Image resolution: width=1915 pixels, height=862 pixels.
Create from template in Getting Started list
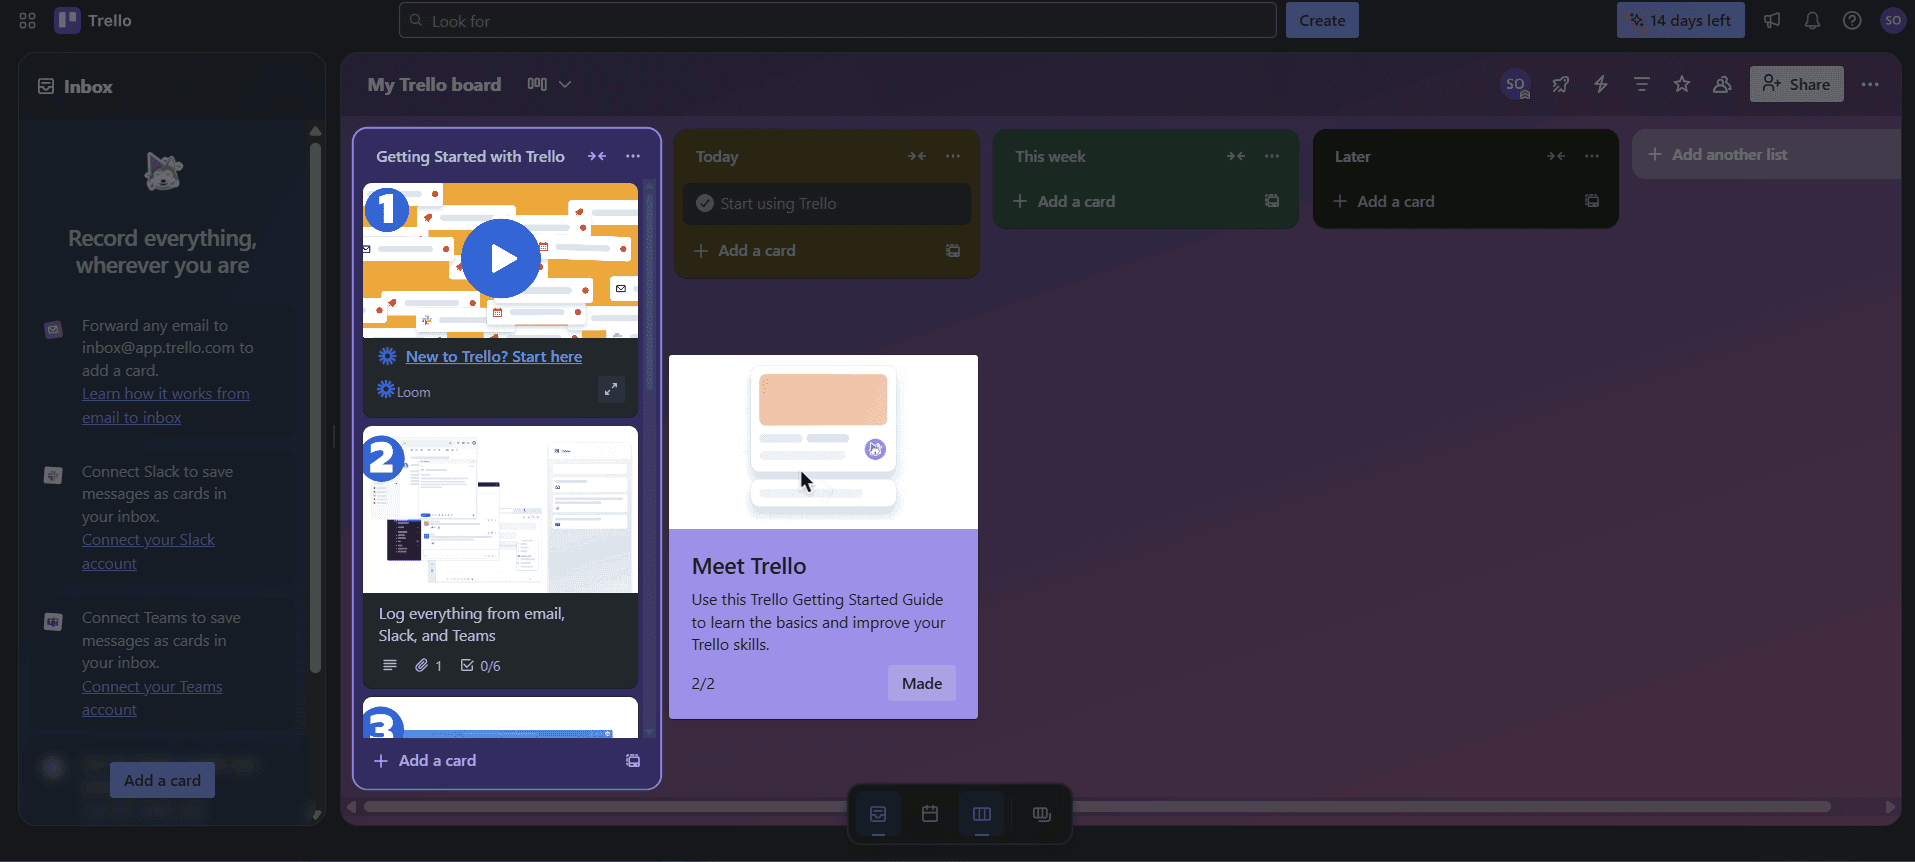(x=633, y=761)
